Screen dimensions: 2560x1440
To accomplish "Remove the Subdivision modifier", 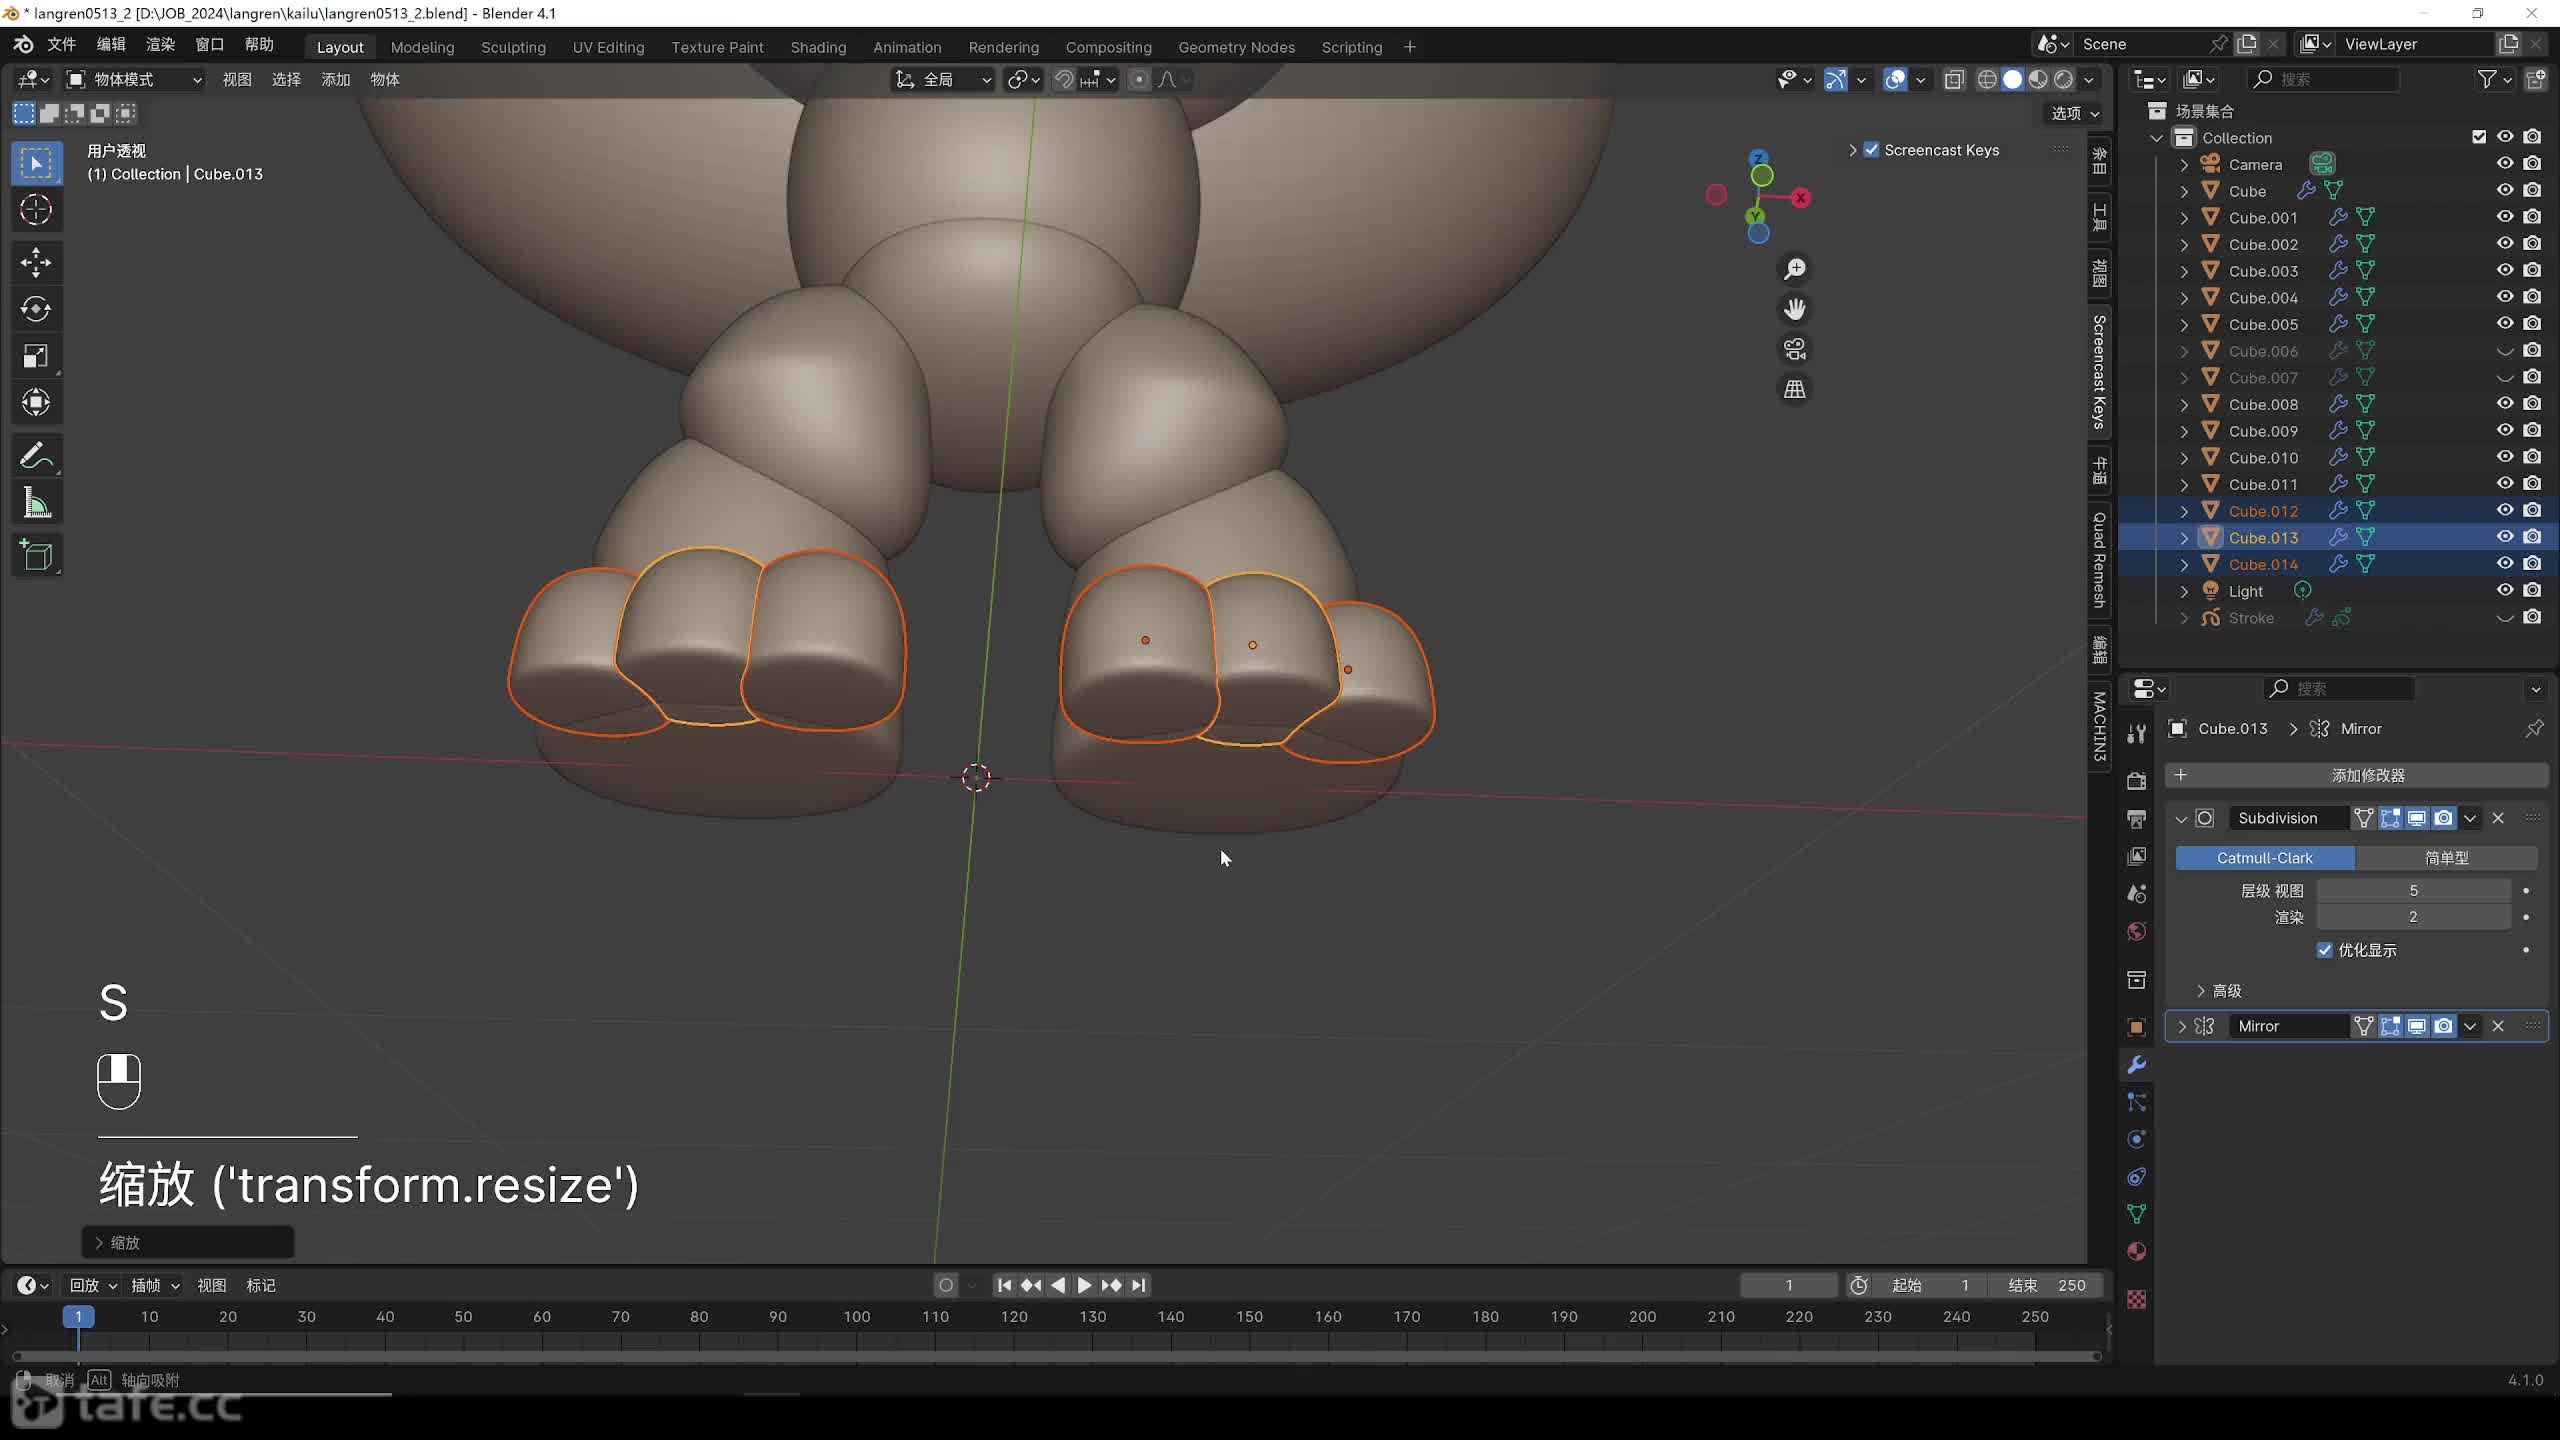I will pyautogui.click(x=2498, y=818).
